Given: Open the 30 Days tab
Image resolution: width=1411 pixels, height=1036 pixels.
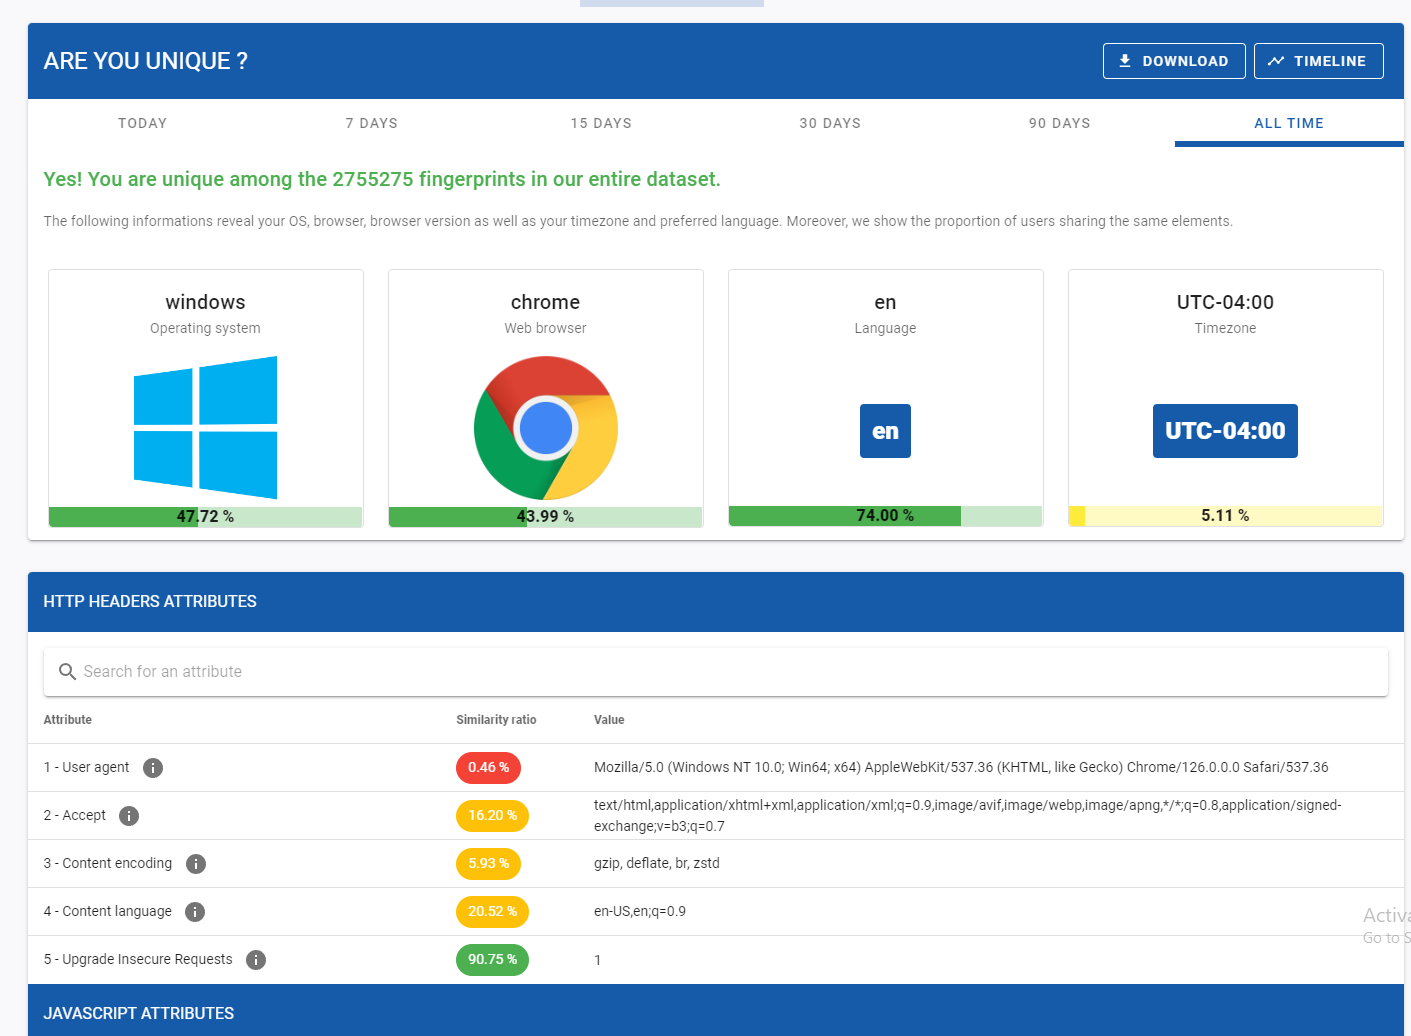Looking at the screenshot, I should pyautogui.click(x=829, y=123).
